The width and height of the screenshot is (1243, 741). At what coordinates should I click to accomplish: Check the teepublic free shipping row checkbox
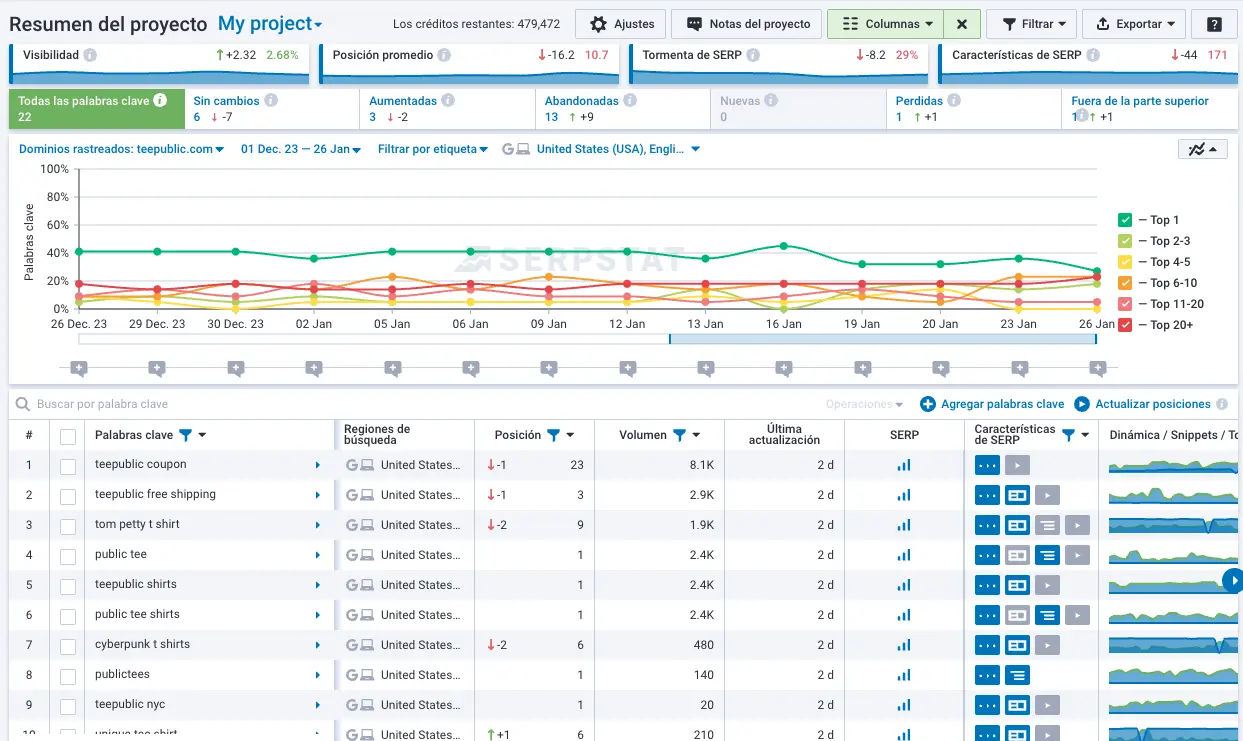tap(68, 495)
